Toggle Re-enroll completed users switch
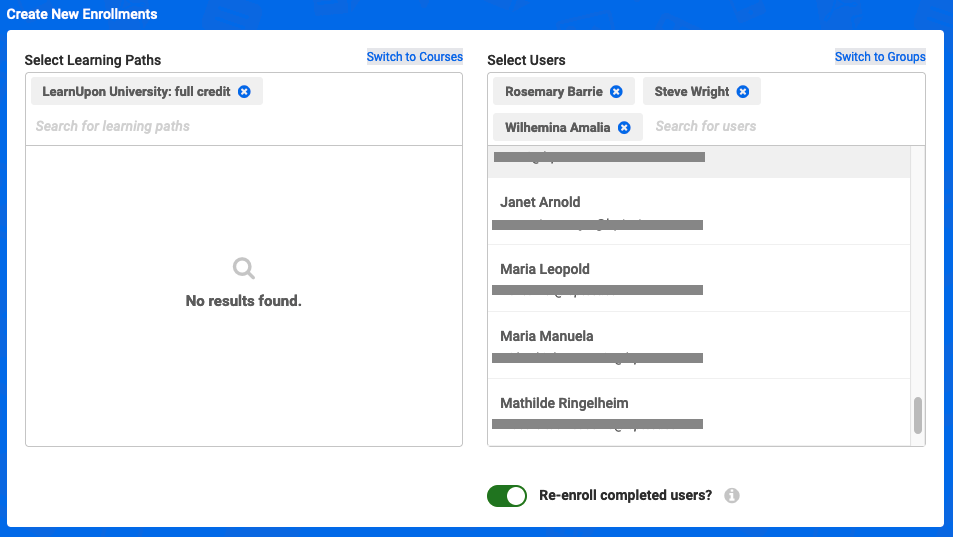Image resolution: width=953 pixels, height=537 pixels. click(507, 496)
